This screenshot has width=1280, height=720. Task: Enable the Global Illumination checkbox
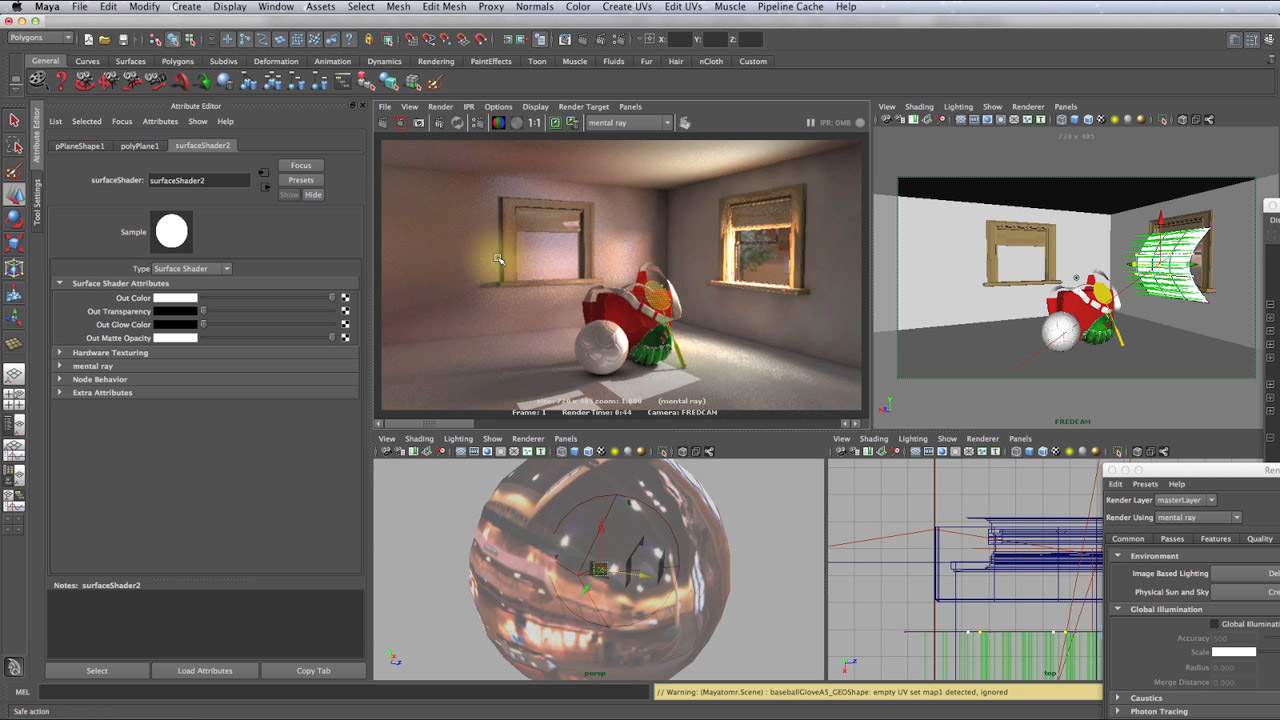[x=1214, y=624]
